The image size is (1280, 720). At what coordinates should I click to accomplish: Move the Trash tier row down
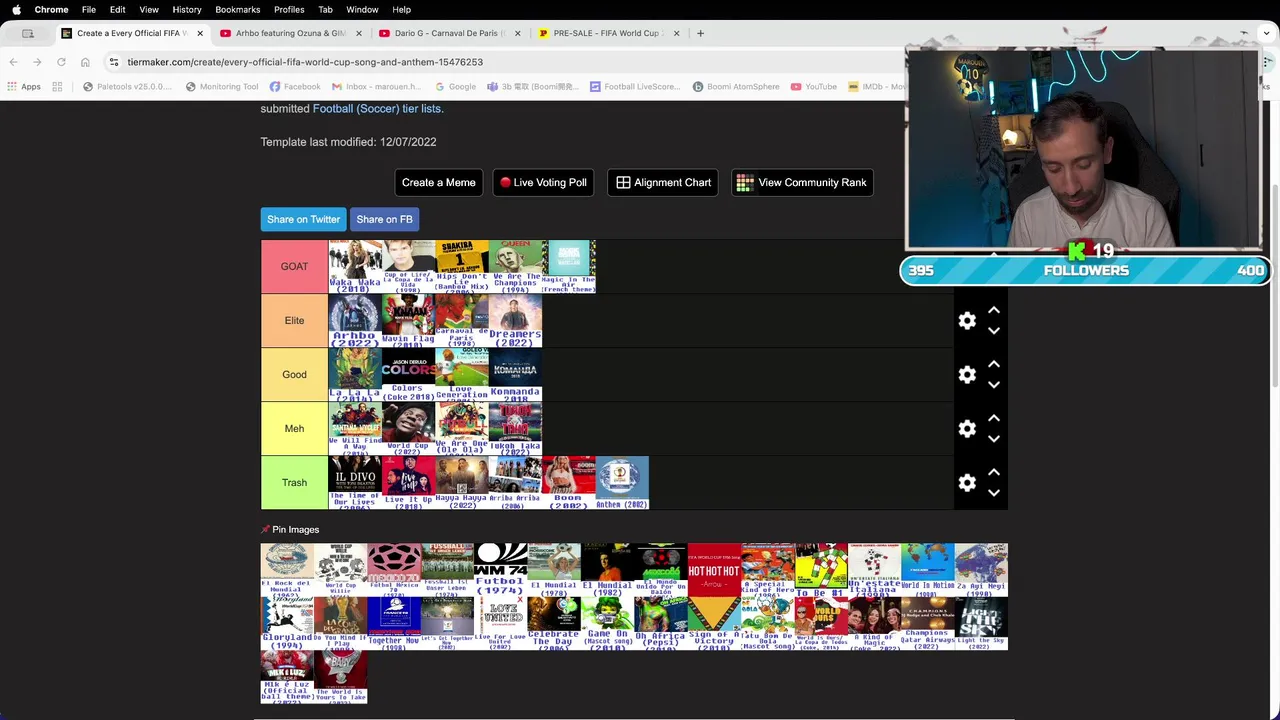coord(994,493)
